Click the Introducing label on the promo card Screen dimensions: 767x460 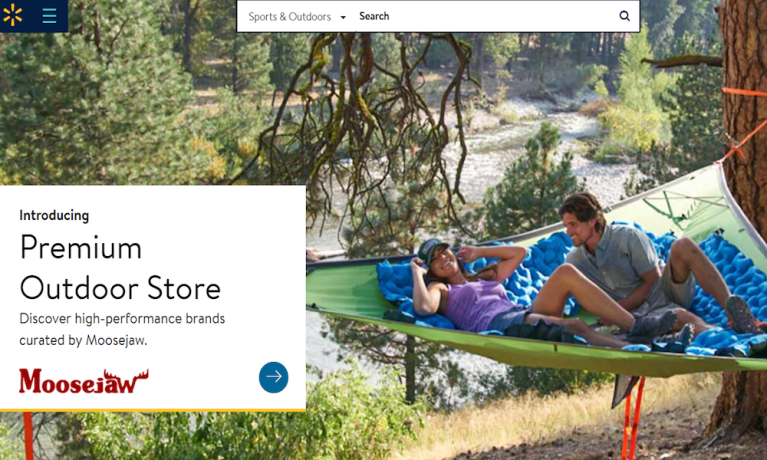coord(54,215)
